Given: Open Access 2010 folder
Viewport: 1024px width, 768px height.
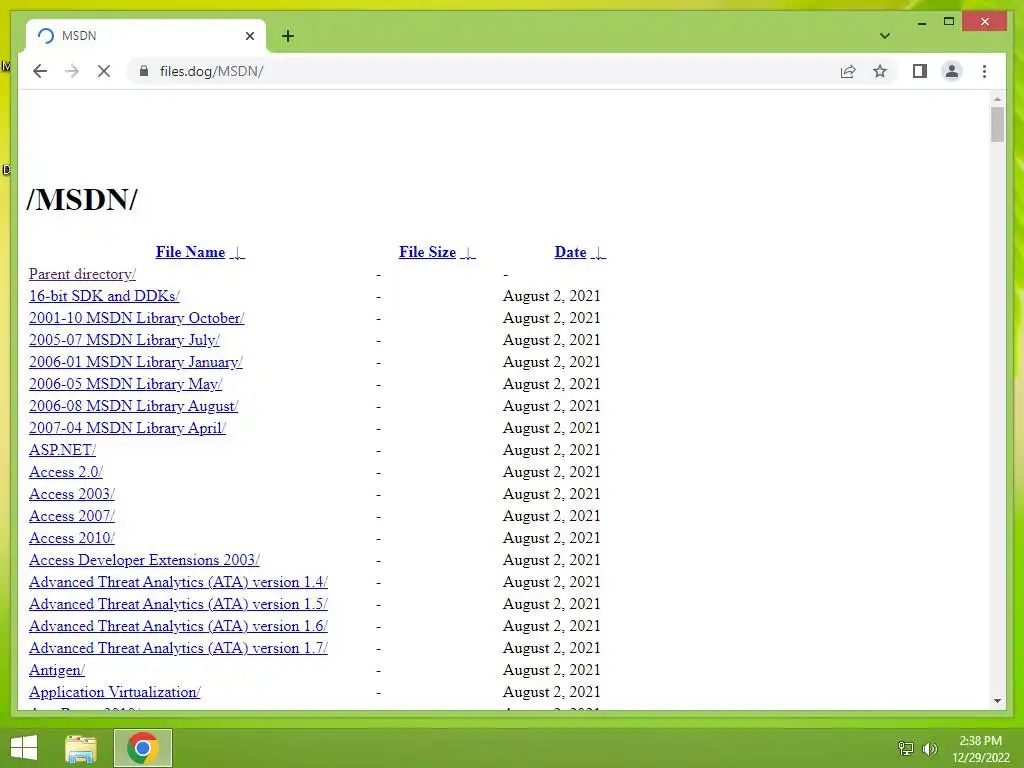Looking at the screenshot, I should [72, 538].
